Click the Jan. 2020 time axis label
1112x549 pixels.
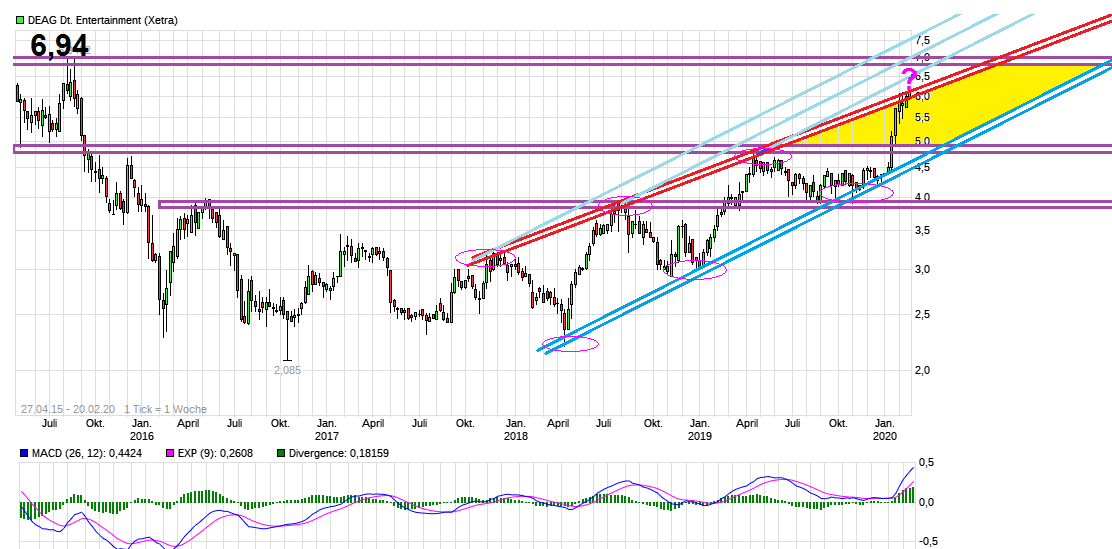pos(884,429)
